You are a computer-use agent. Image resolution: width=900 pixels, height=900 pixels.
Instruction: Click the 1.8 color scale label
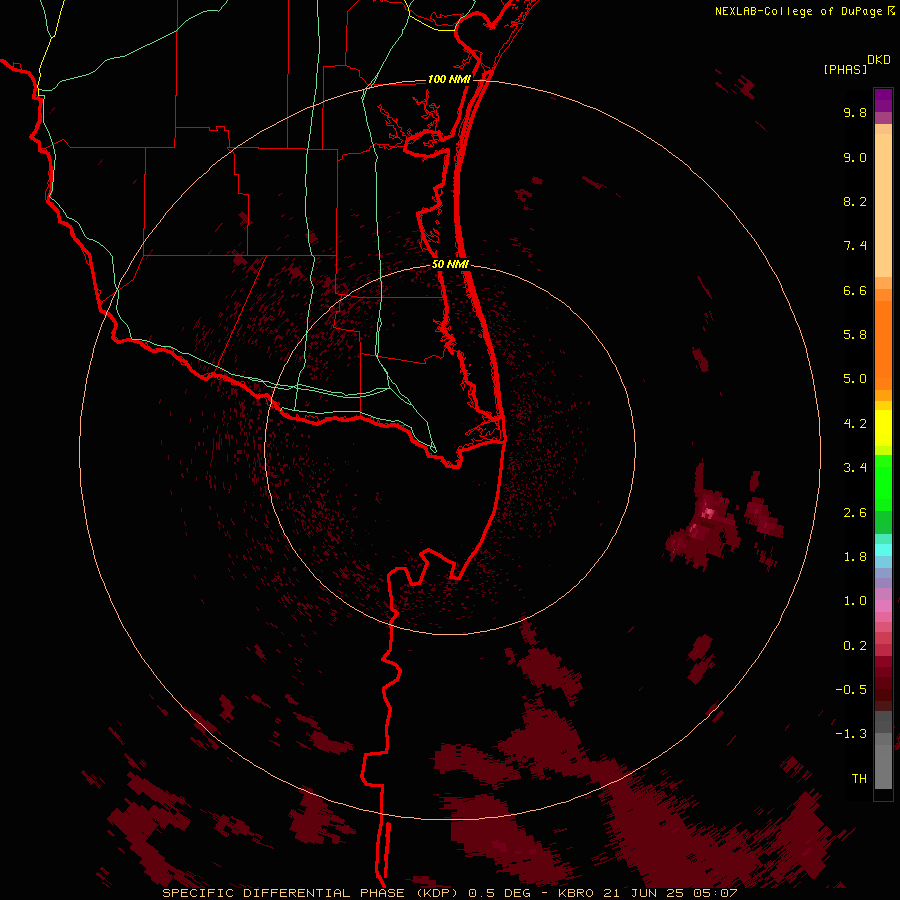pos(855,557)
